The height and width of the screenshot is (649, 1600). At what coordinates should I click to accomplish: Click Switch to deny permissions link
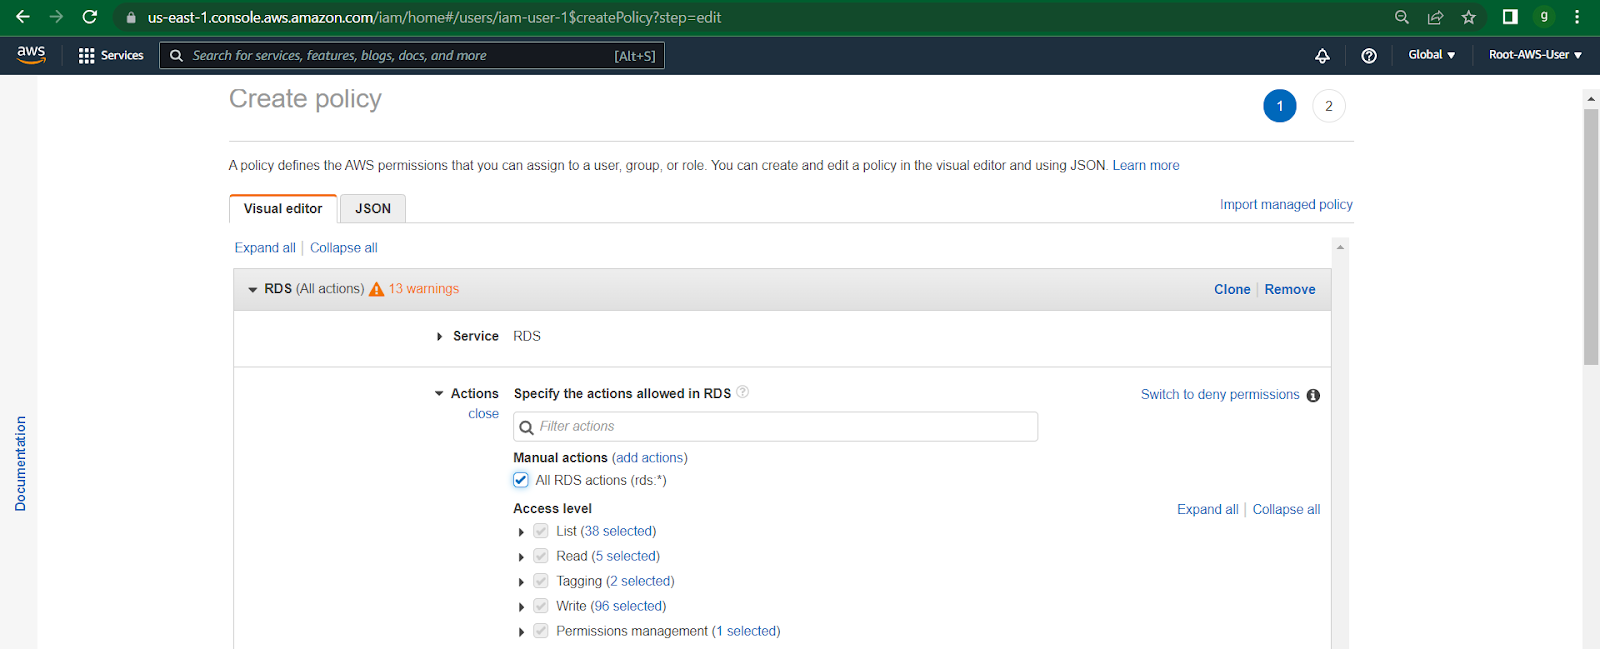[x=1220, y=395]
